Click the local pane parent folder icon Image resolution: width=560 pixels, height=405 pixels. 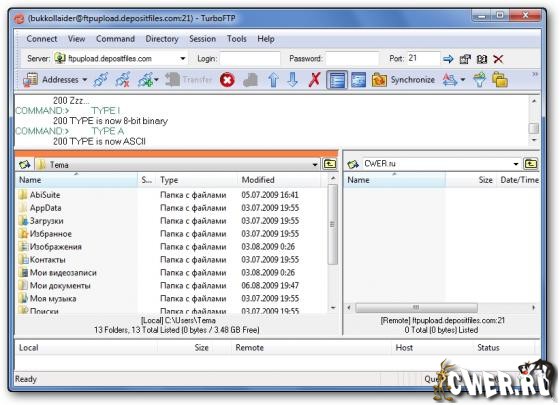point(329,164)
